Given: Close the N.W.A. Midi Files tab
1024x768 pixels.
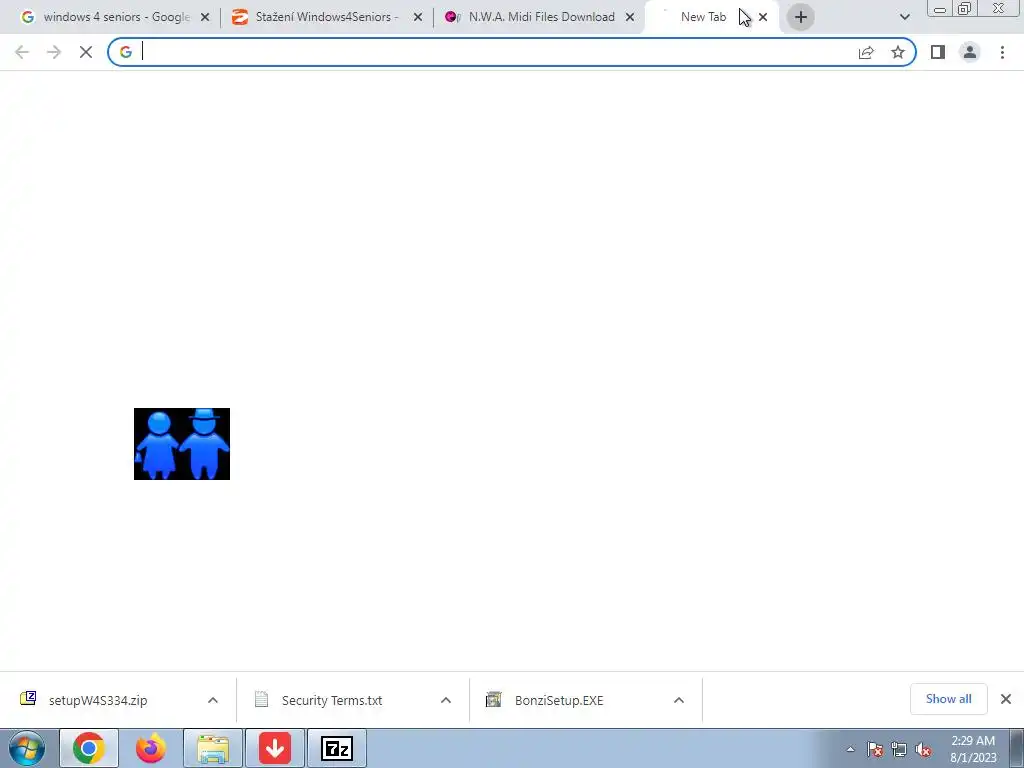Looking at the screenshot, I should coord(630,17).
